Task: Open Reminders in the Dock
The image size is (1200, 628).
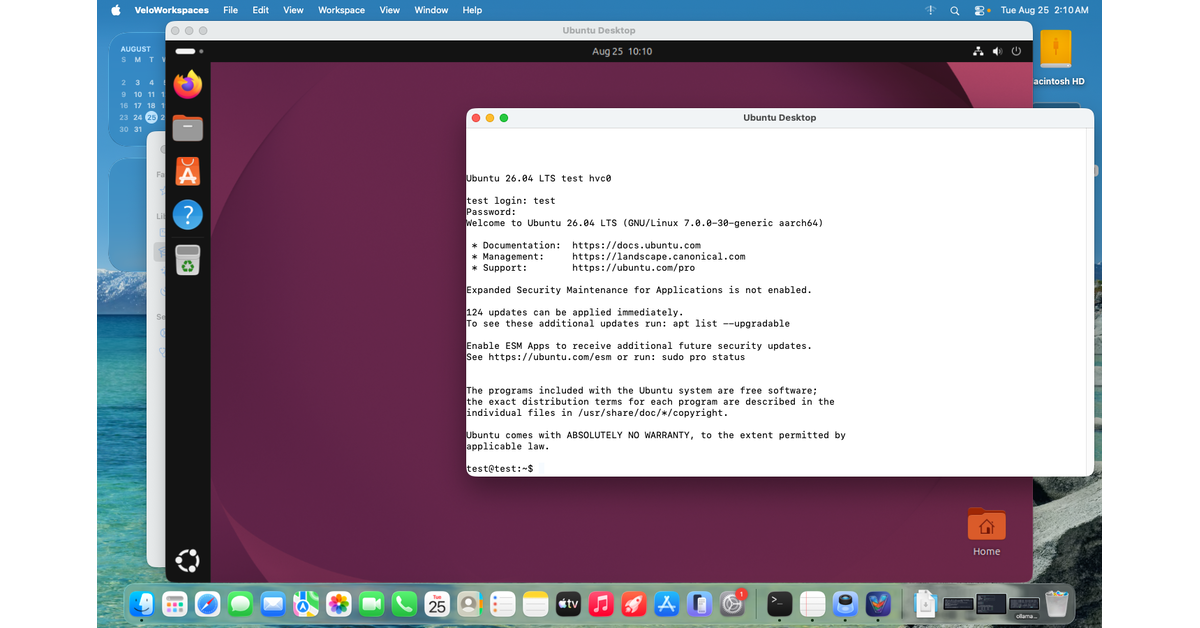Action: coord(502,603)
